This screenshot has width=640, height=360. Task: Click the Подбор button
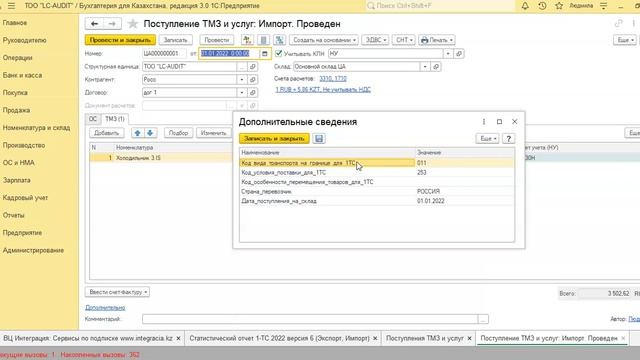click(178, 133)
